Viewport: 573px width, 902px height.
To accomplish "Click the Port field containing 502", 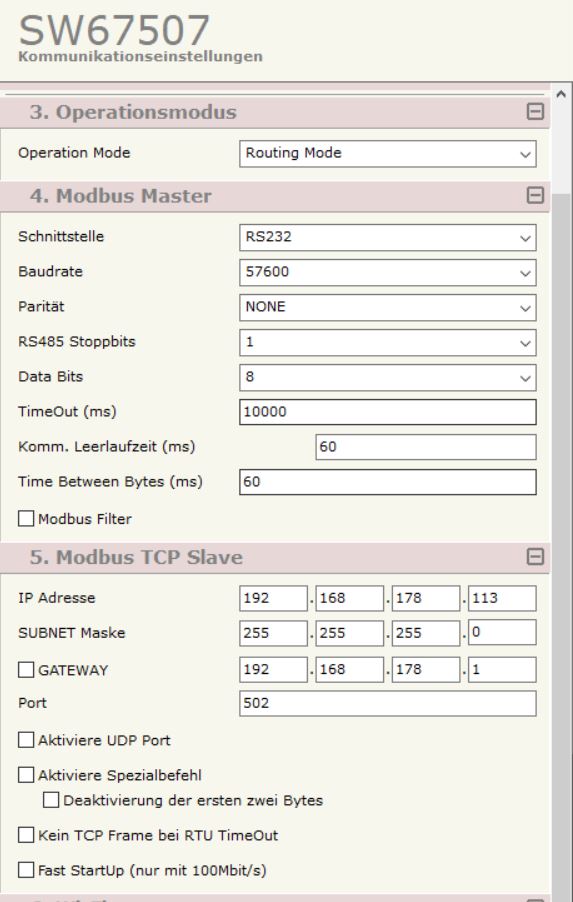I will tap(388, 703).
